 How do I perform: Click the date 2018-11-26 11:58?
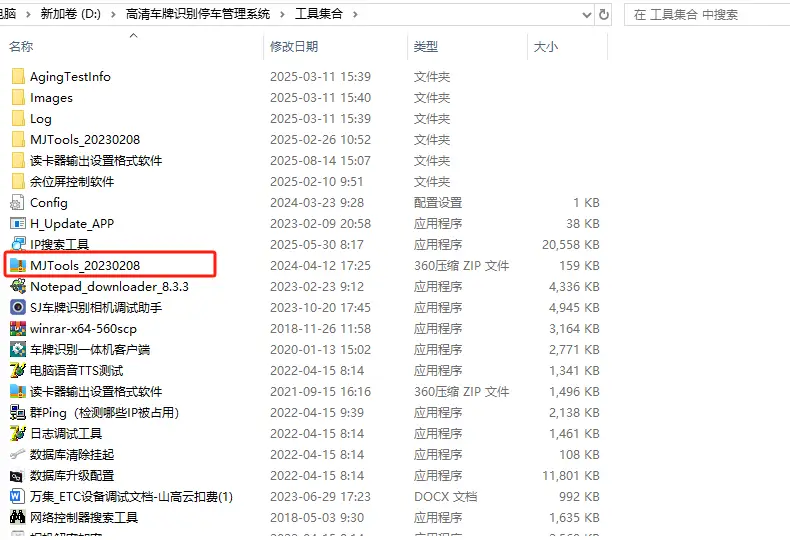click(320, 328)
